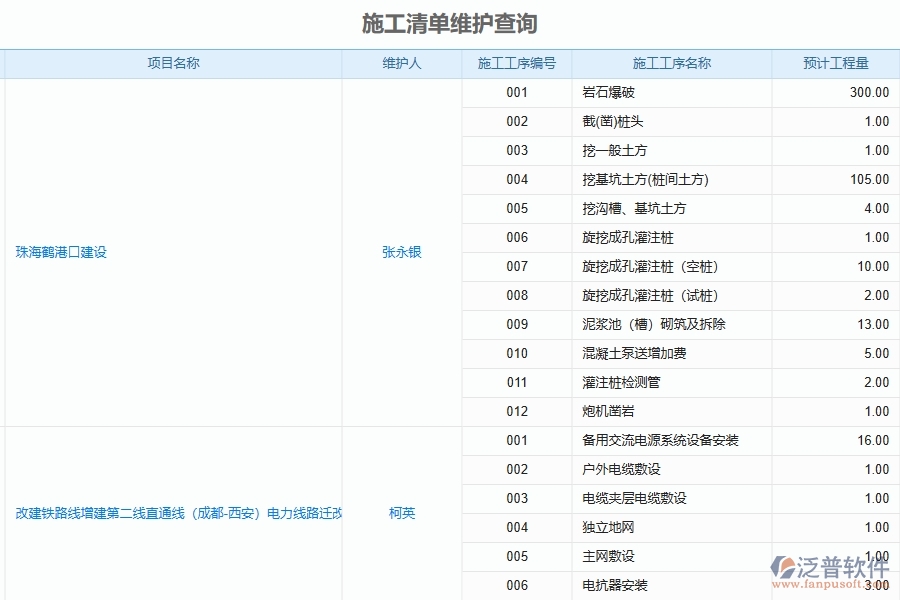
Task: Open the 改建铁路线增建第二线直通线 project link
Action: [174, 513]
